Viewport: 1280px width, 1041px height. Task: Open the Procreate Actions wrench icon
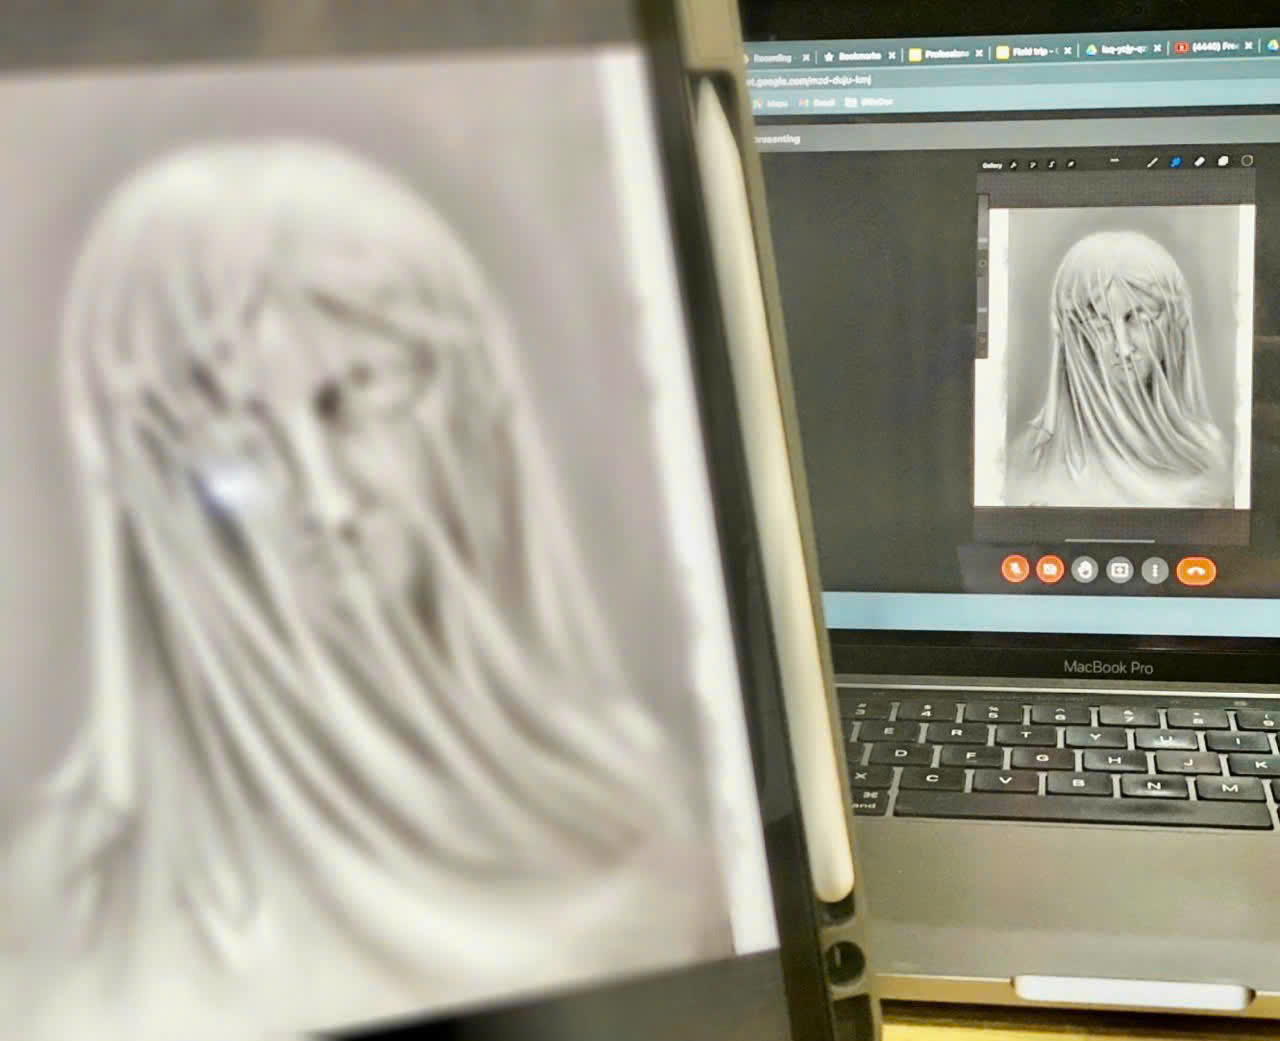pos(1014,164)
